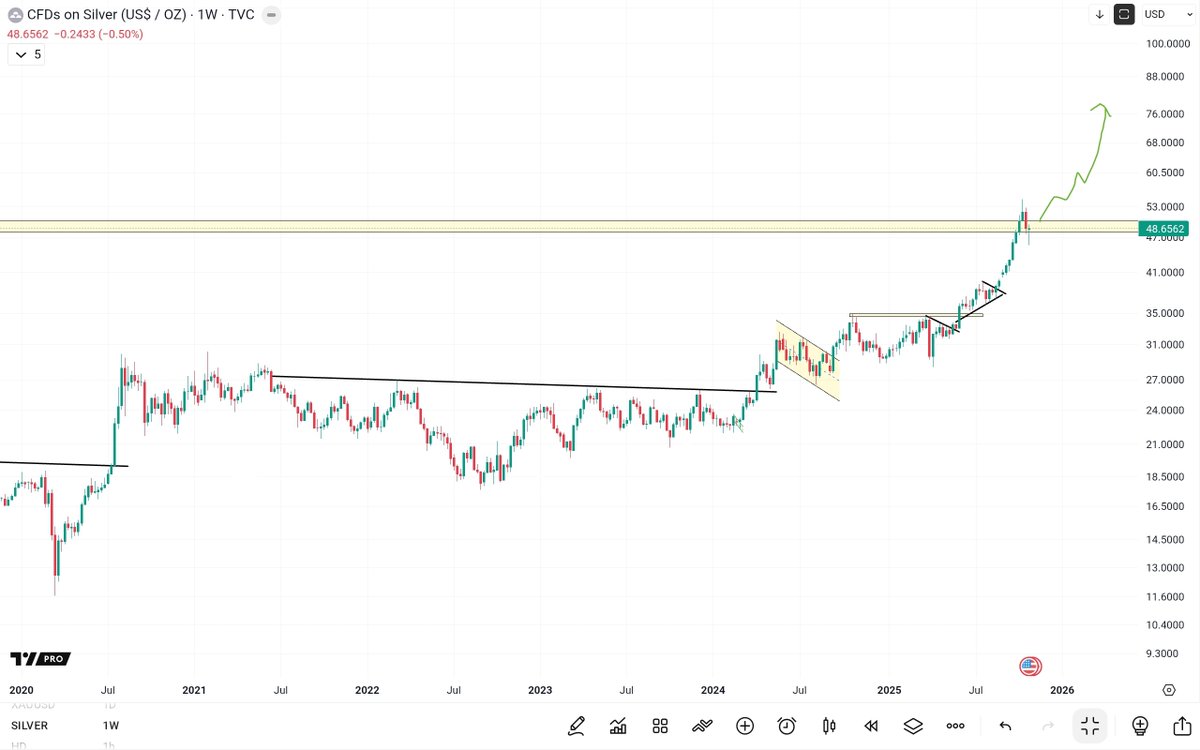The width and height of the screenshot is (1200, 750).
Task: Select SILVER in the watchlist
Action: 28,725
